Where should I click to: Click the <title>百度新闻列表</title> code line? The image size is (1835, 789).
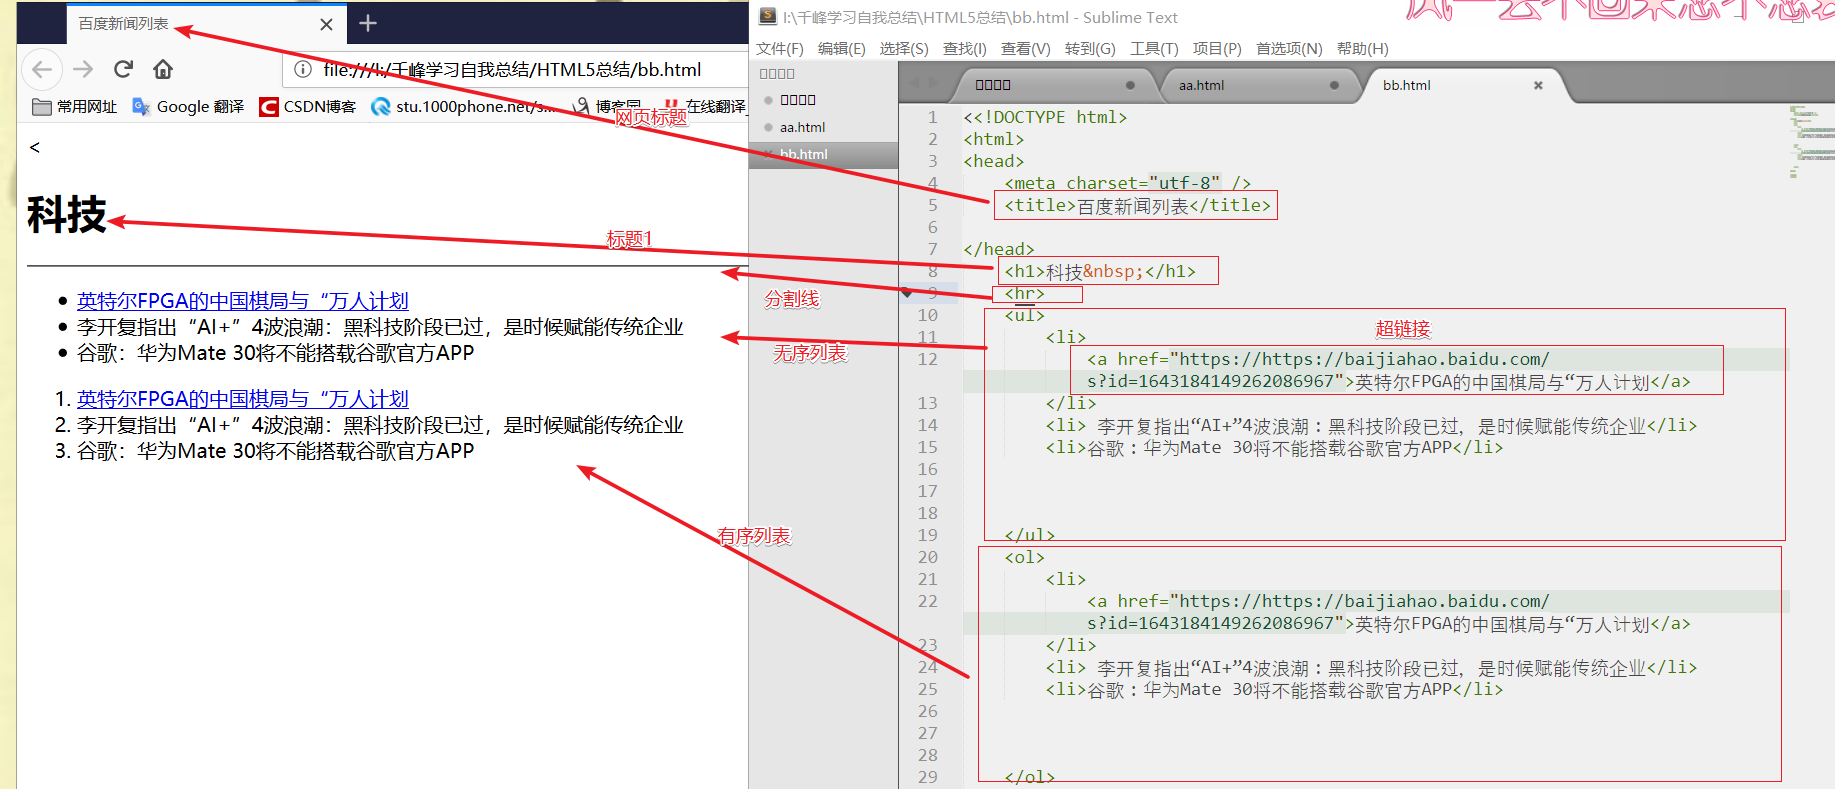(x=1137, y=205)
